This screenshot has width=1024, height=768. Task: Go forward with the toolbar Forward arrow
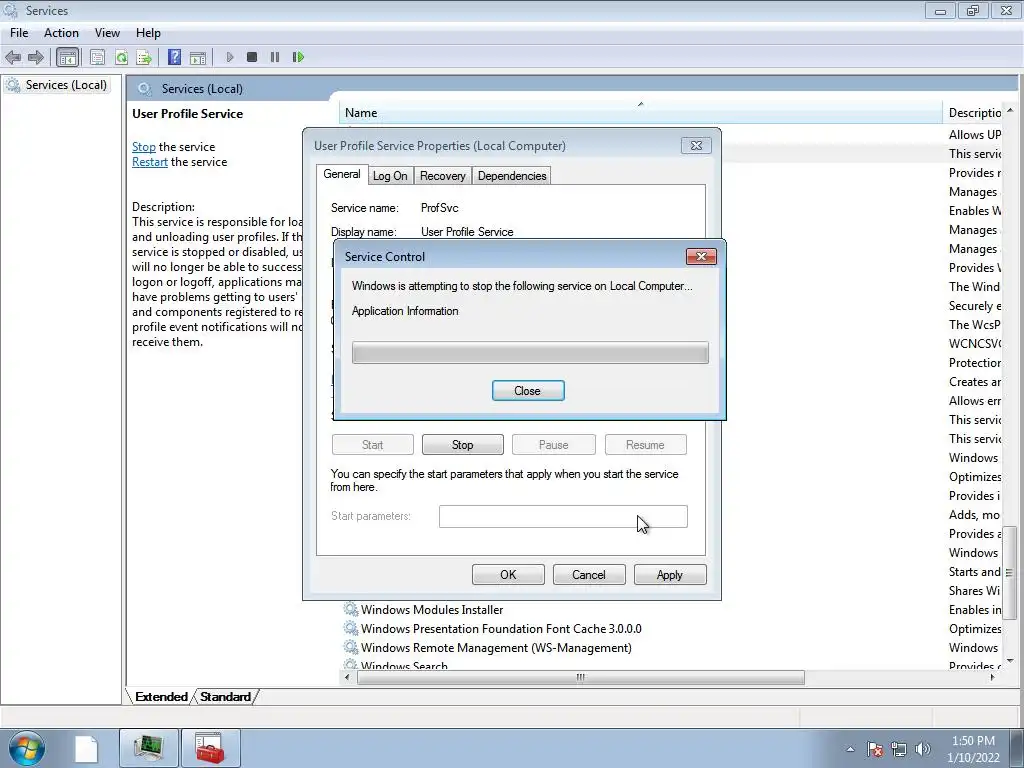[36, 57]
